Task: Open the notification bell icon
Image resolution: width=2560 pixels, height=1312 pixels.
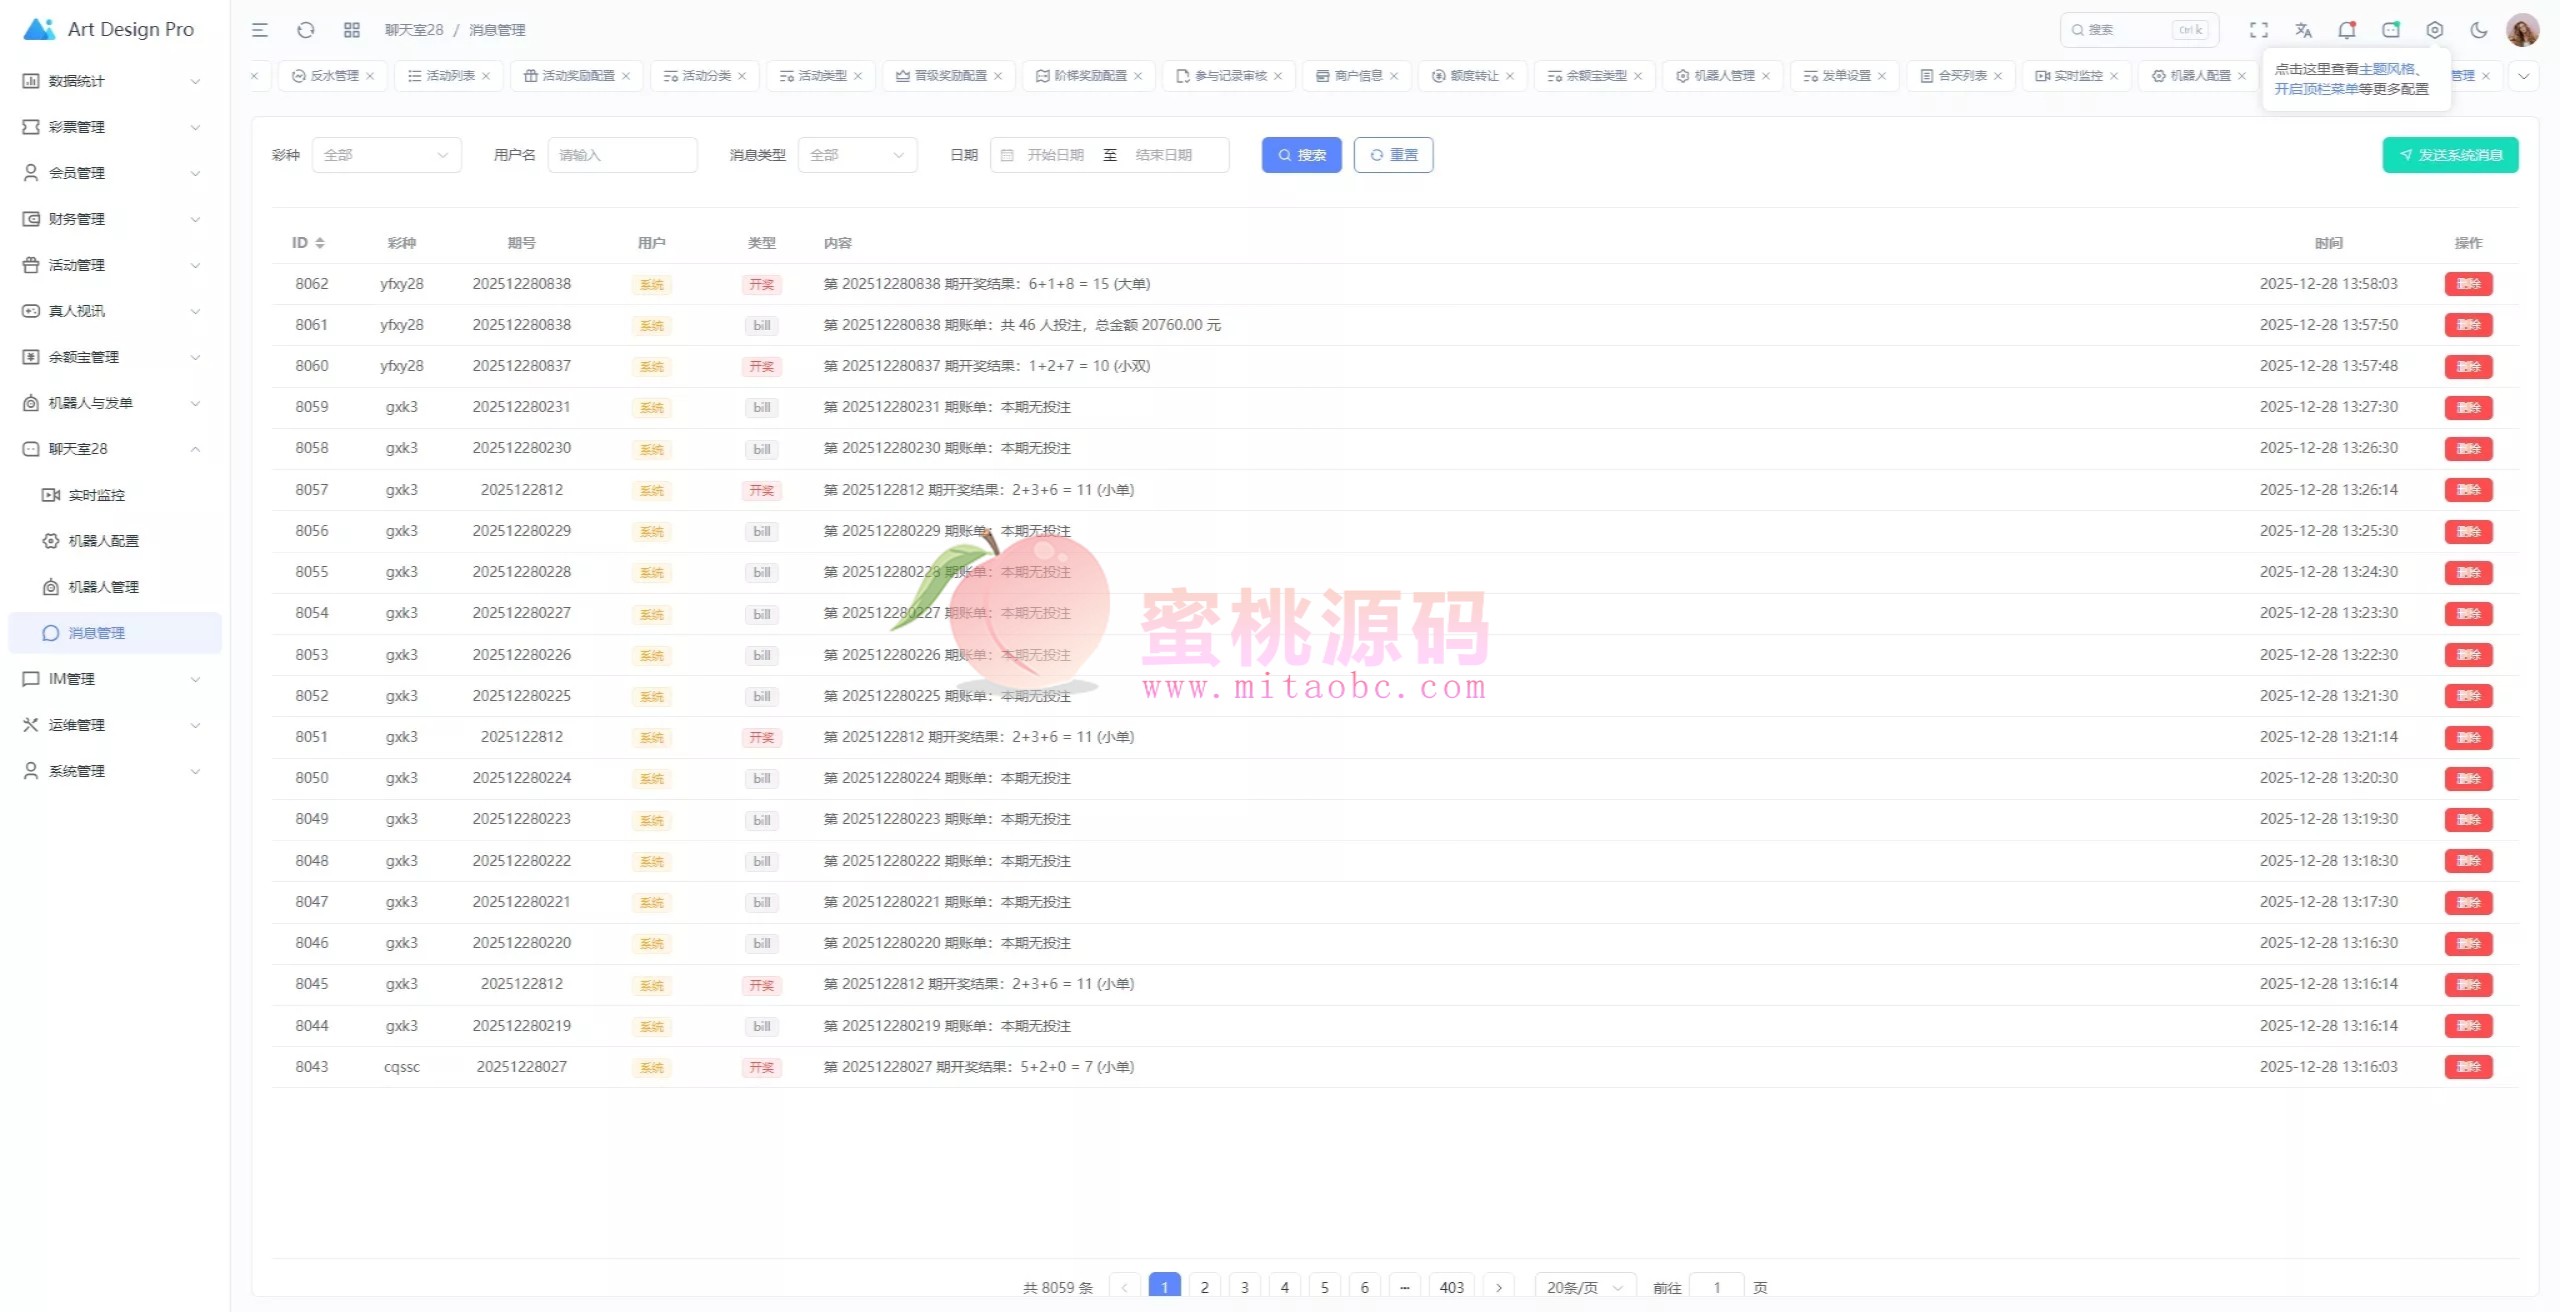Action: pos(2347,30)
